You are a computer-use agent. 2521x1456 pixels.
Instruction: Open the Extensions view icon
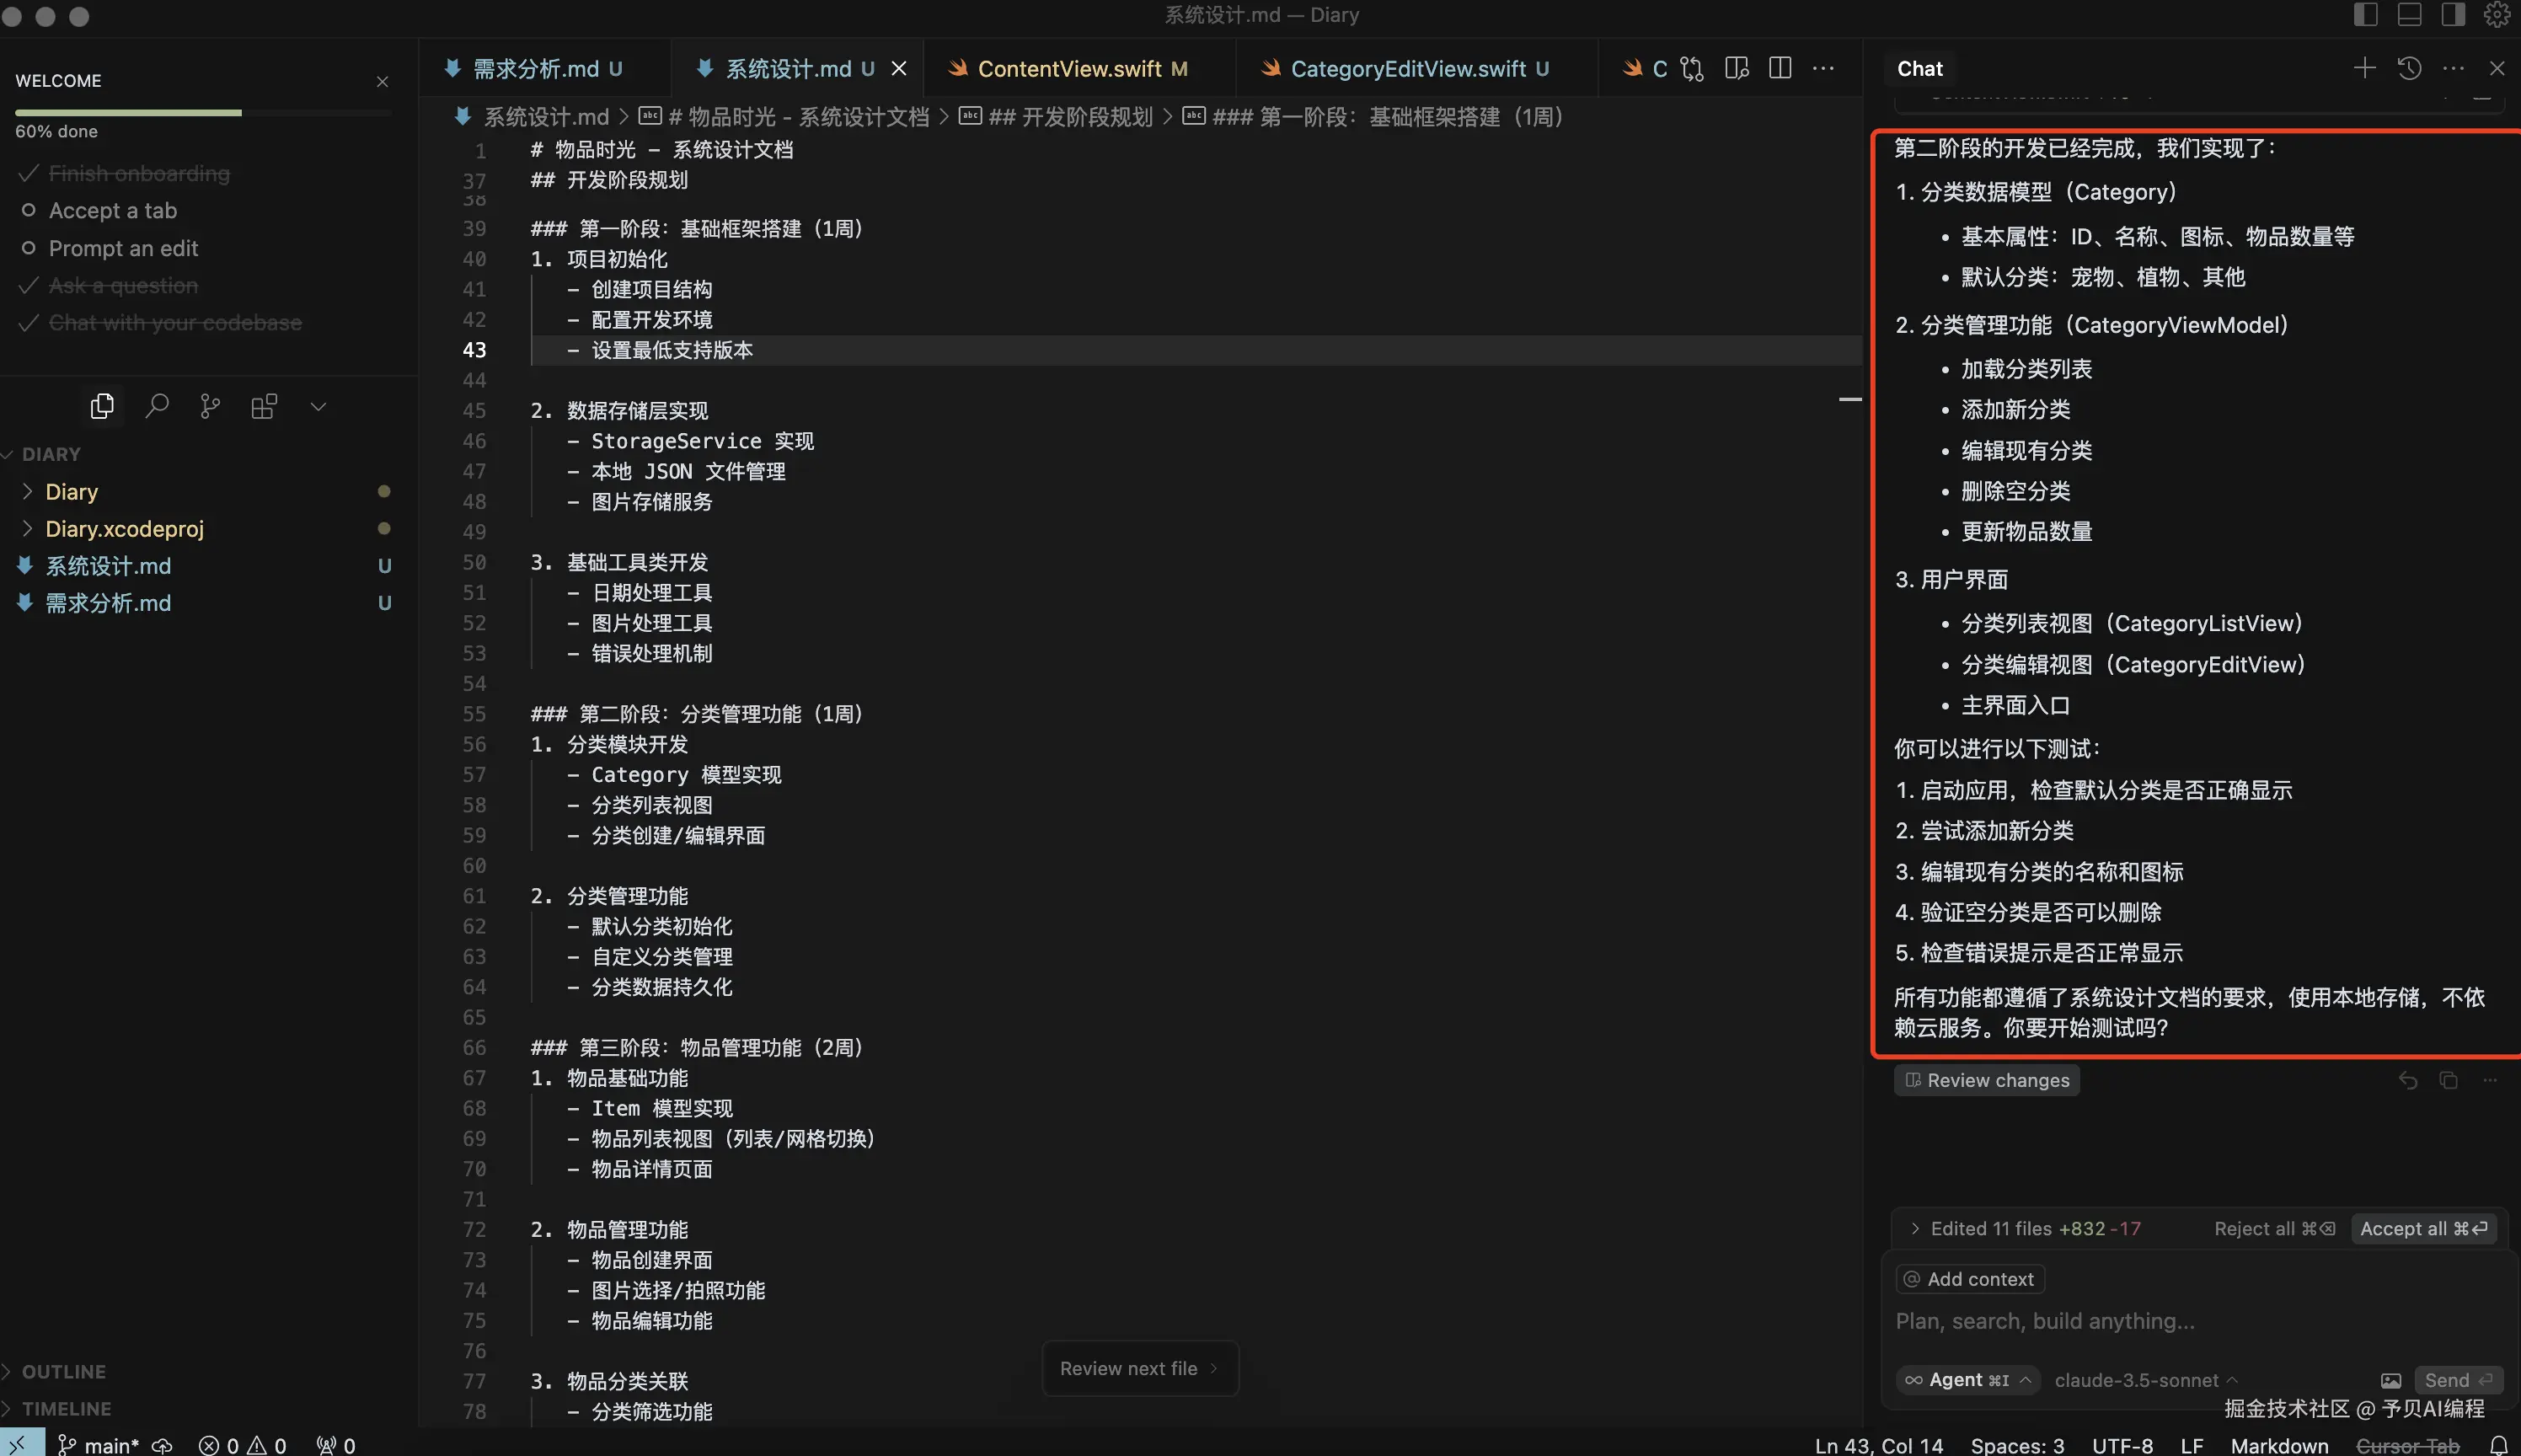pos(264,406)
